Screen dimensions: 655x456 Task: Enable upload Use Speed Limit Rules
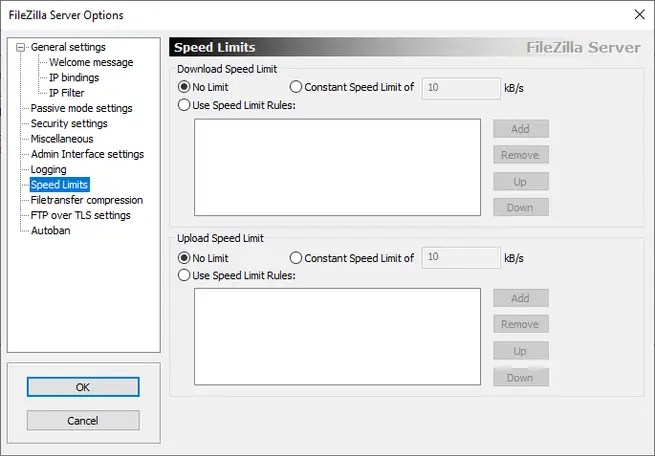click(x=183, y=275)
